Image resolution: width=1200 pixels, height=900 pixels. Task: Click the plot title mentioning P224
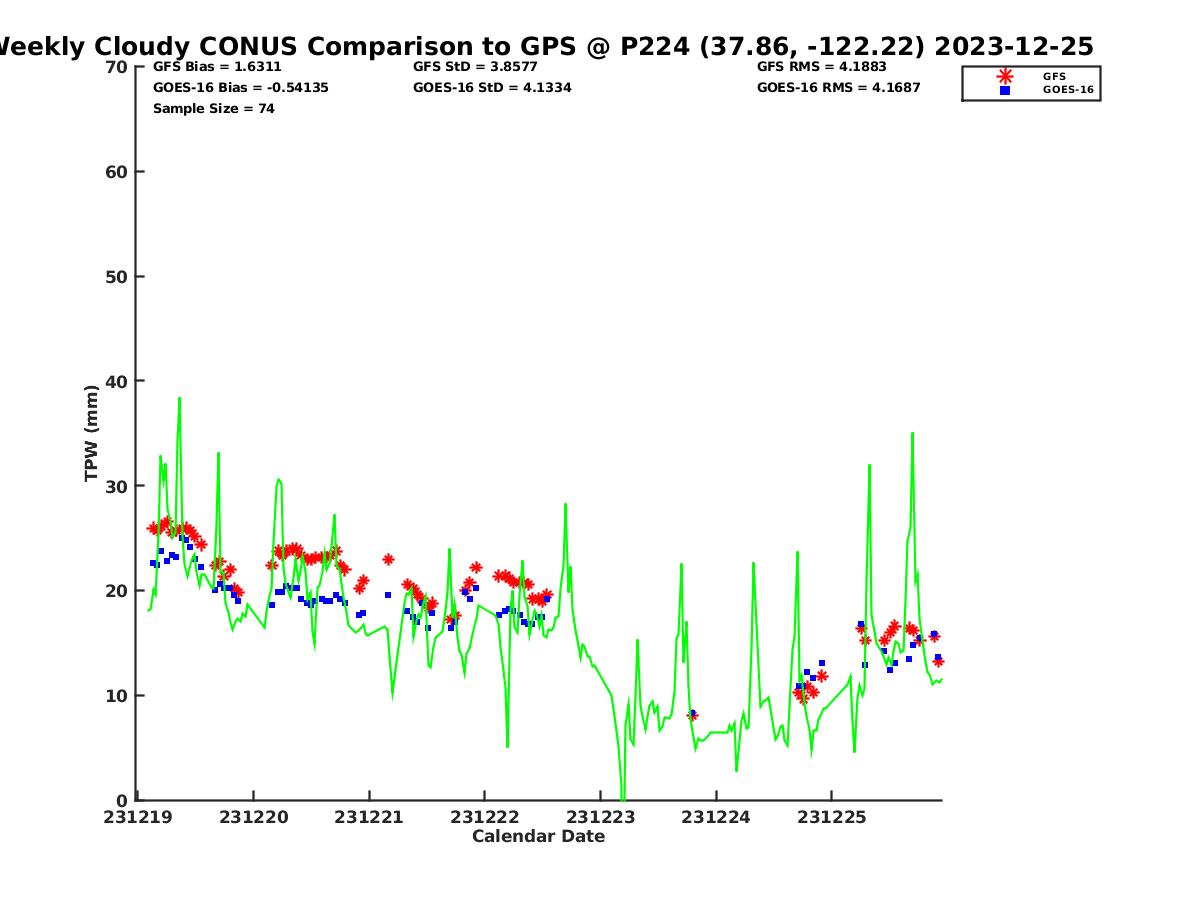(545, 46)
